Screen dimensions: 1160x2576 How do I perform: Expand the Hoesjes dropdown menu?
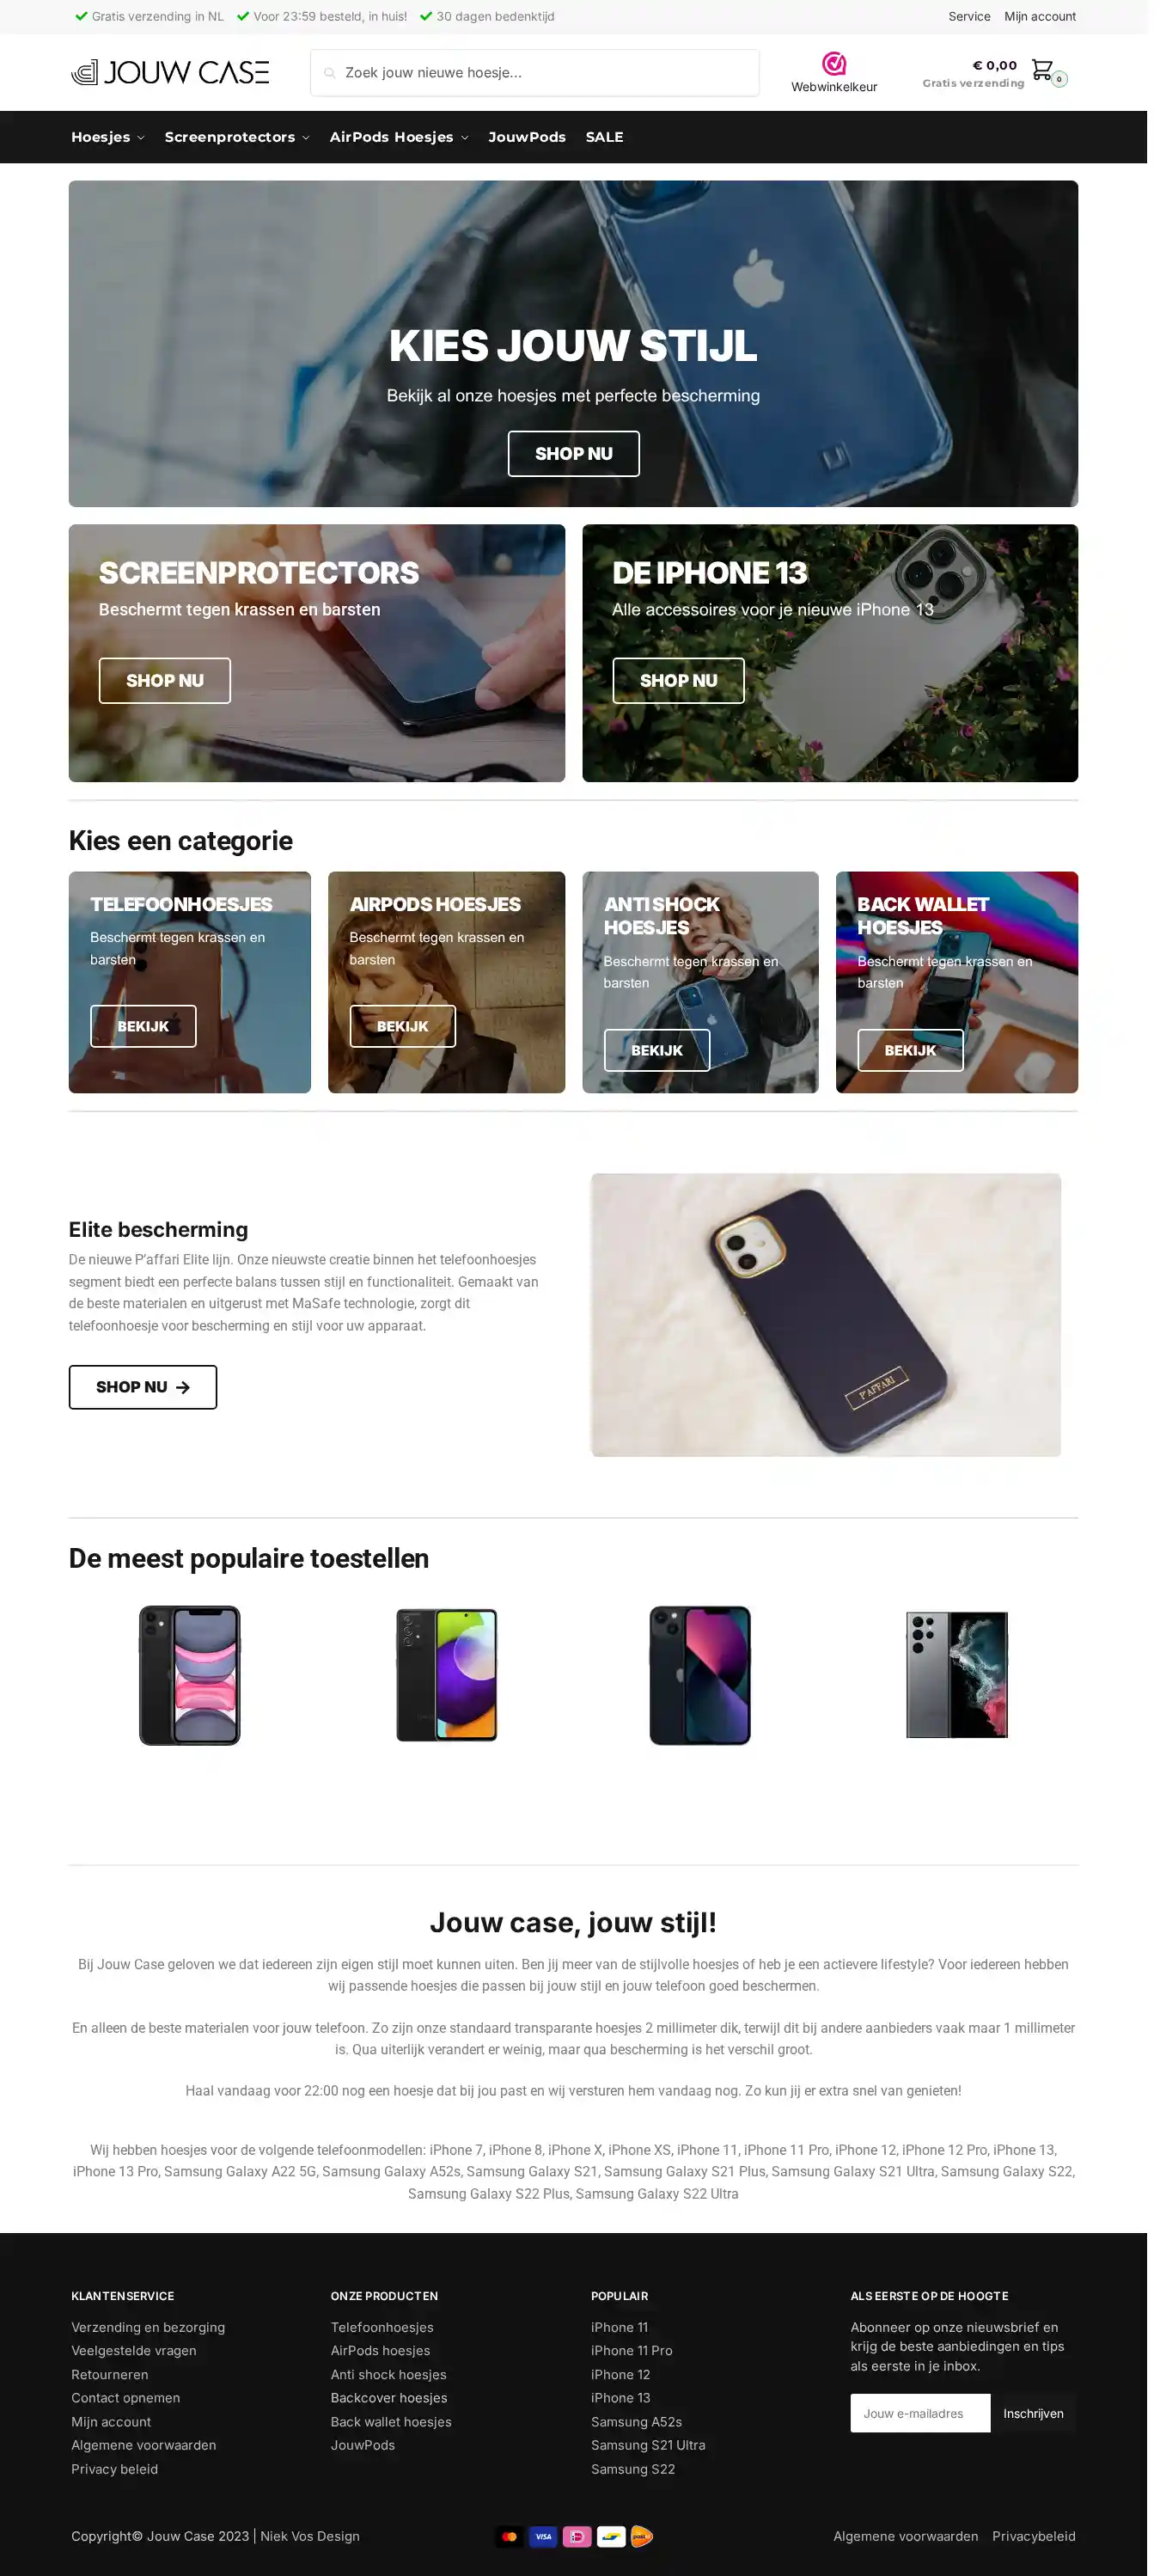pos(108,137)
